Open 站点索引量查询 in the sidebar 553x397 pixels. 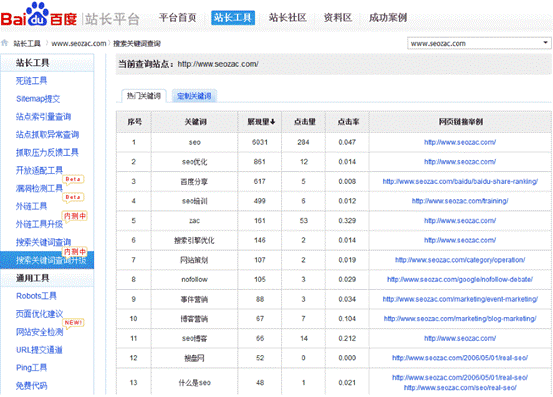43,117
